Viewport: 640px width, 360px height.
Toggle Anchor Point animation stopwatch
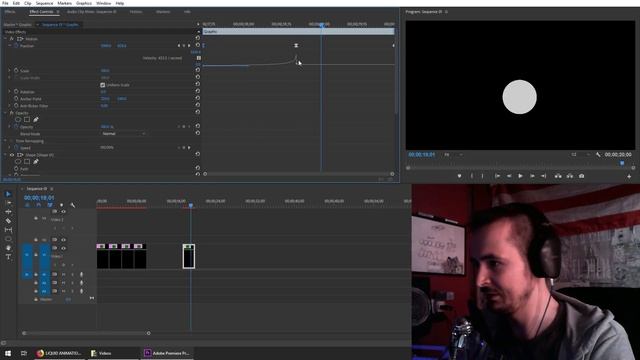[16, 99]
